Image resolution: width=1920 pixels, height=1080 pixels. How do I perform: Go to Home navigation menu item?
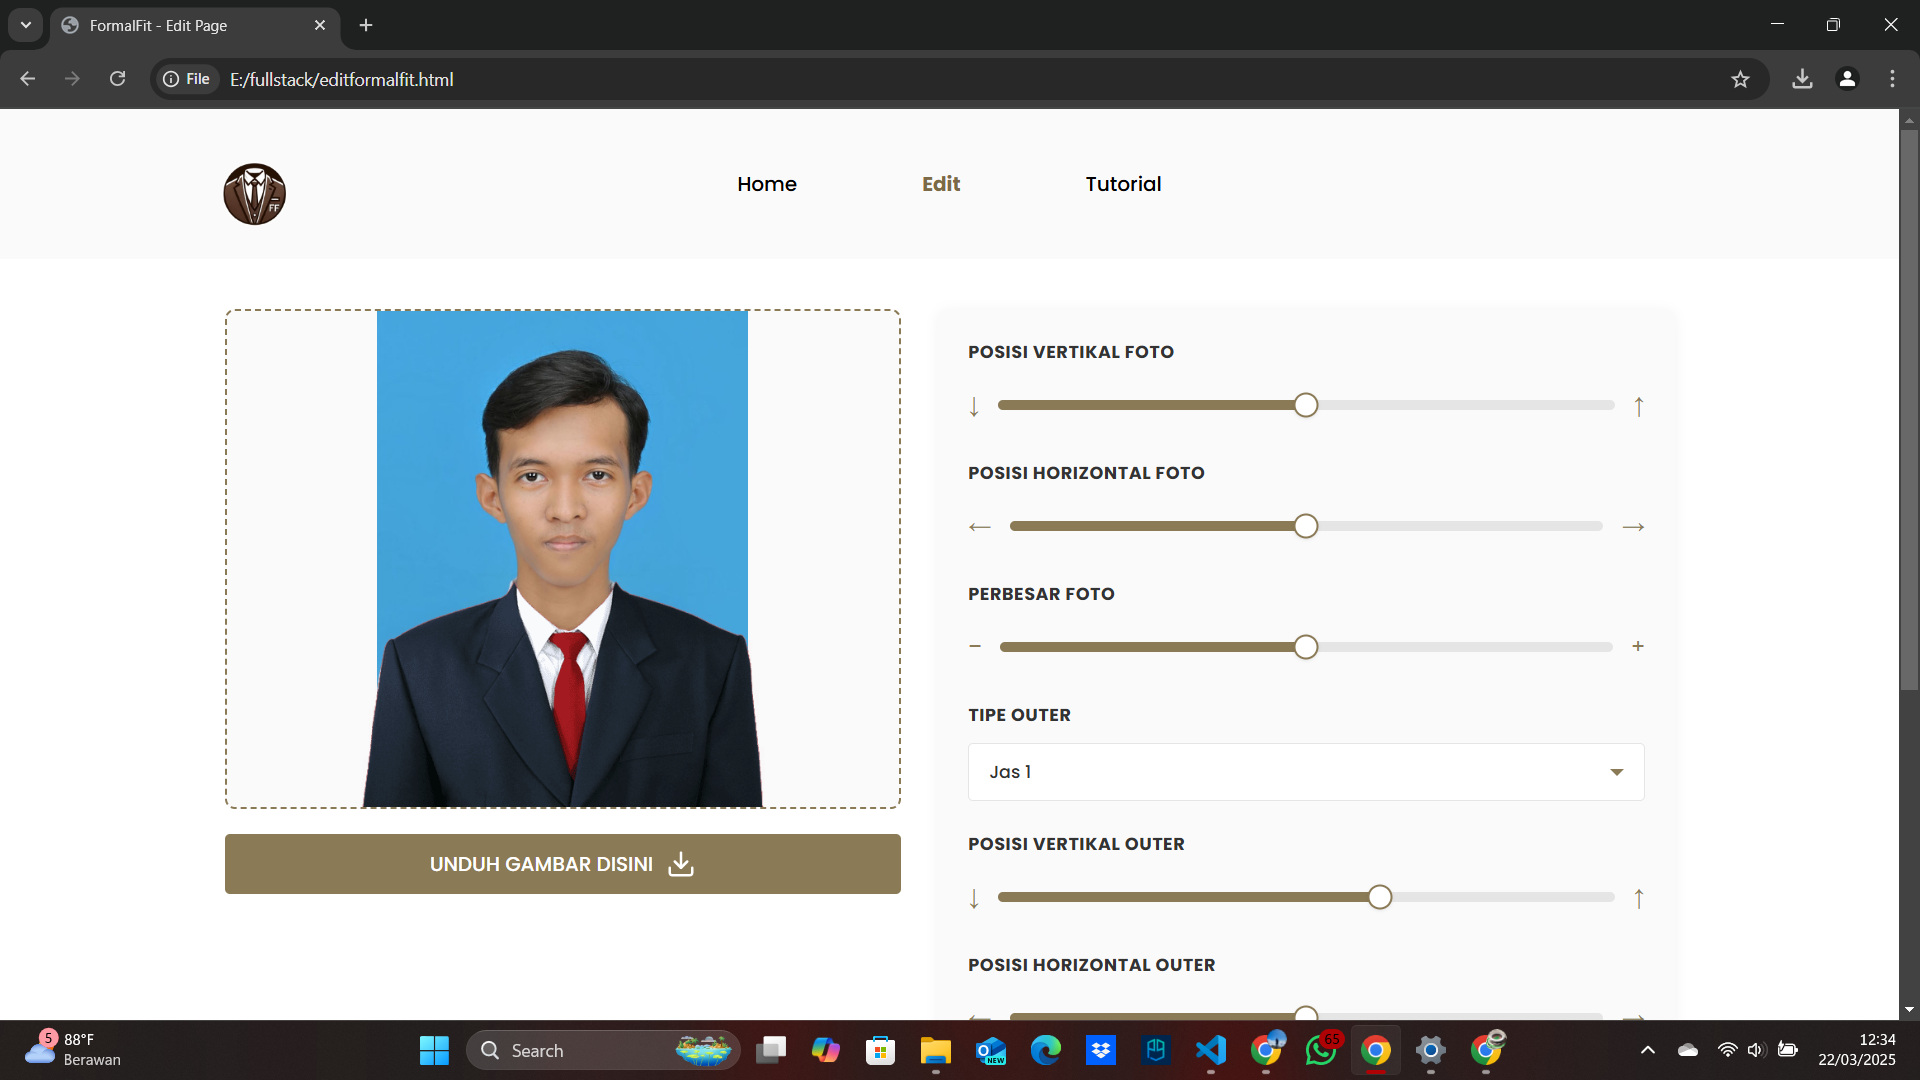[x=766, y=184]
